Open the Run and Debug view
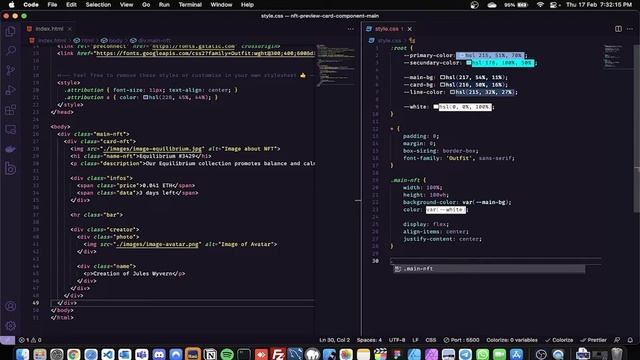640x360 pixels. [11, 90]
